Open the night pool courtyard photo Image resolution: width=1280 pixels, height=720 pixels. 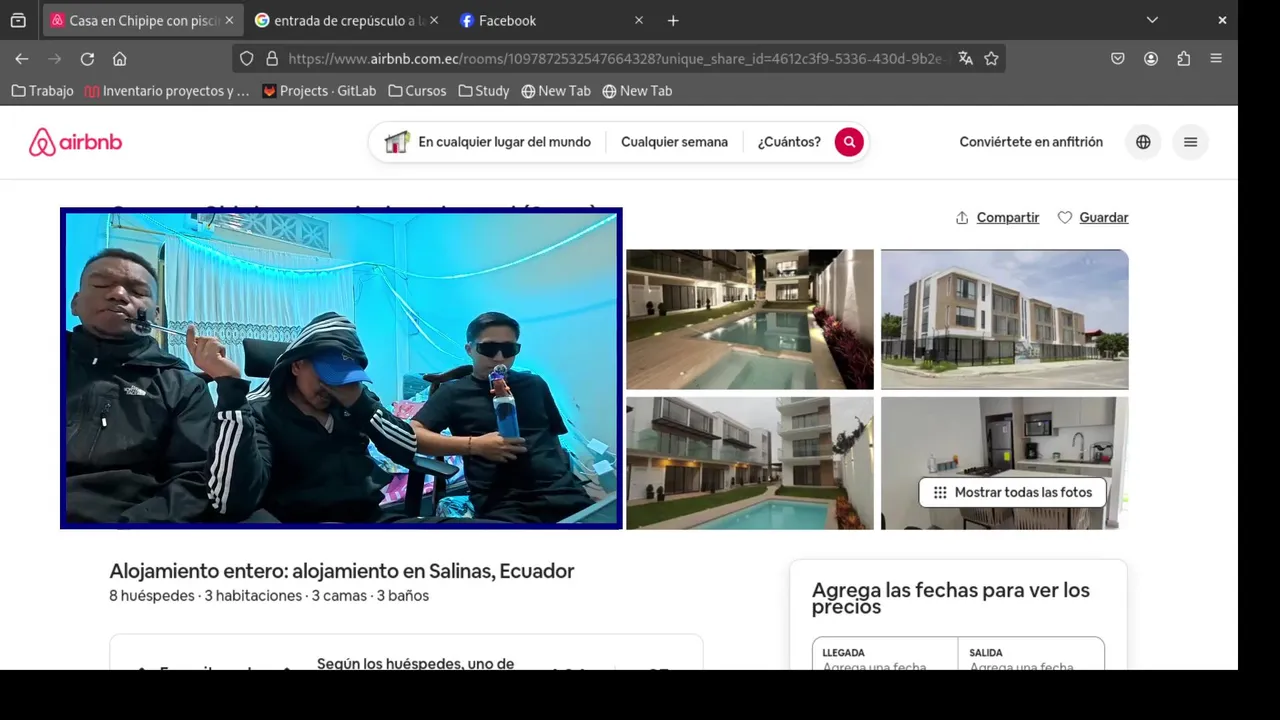point(750,319)
